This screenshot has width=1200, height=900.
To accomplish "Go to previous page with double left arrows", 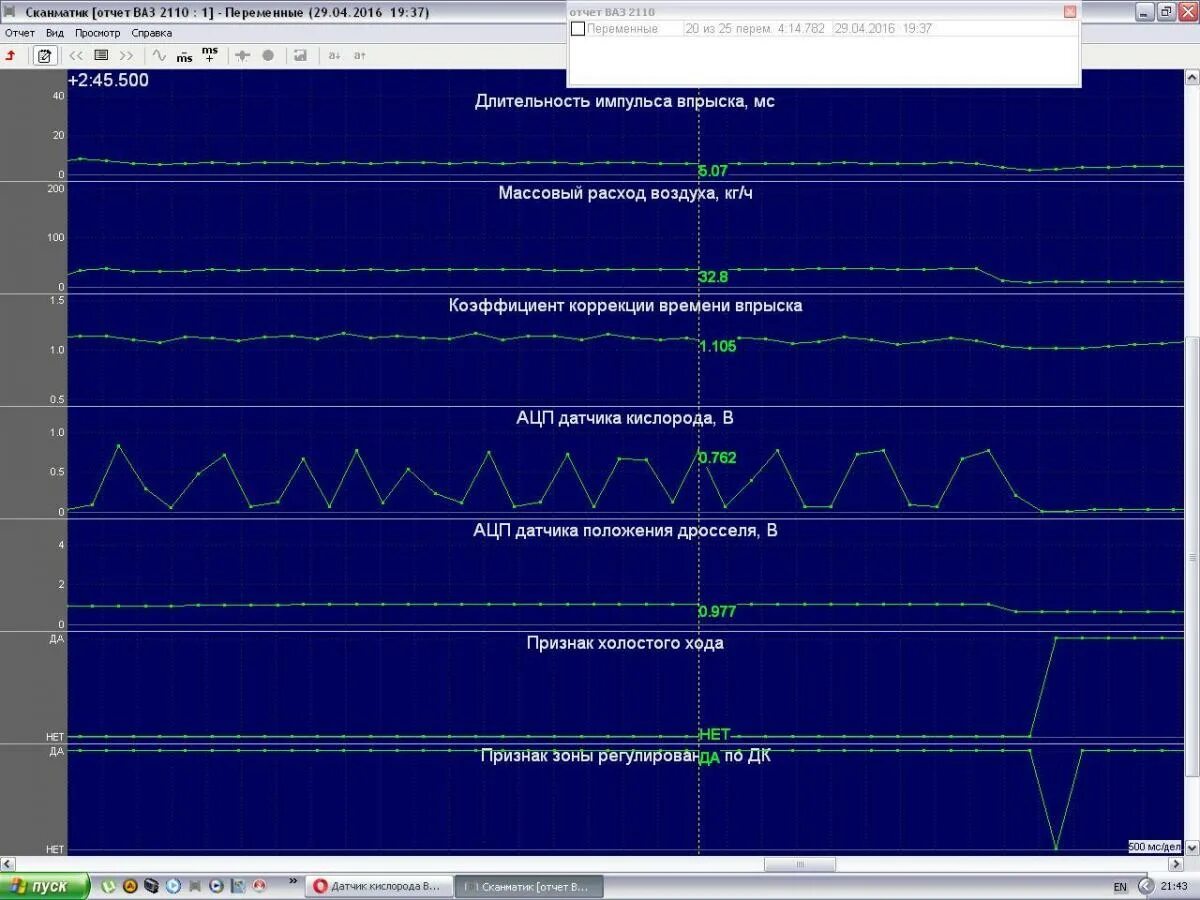I will coord(76,55).
